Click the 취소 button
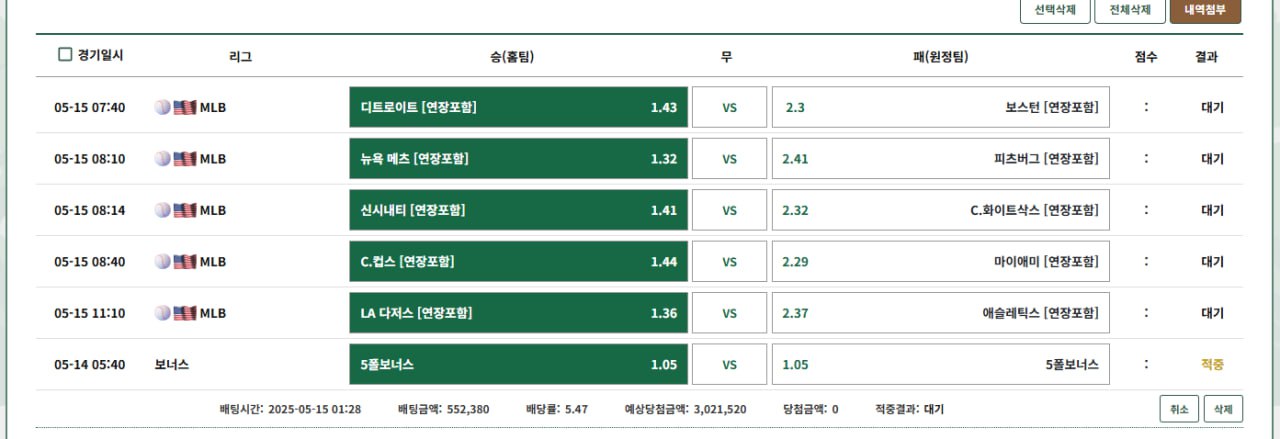 [1179, 409]
